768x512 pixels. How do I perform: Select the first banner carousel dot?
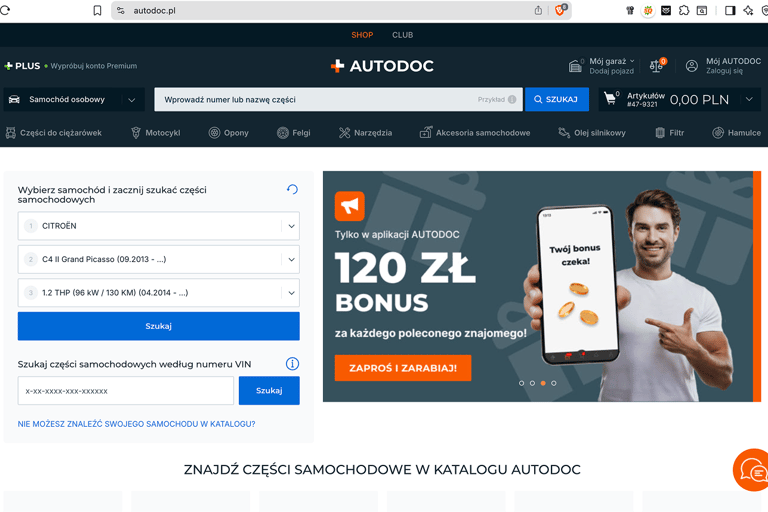click(522, 383)
